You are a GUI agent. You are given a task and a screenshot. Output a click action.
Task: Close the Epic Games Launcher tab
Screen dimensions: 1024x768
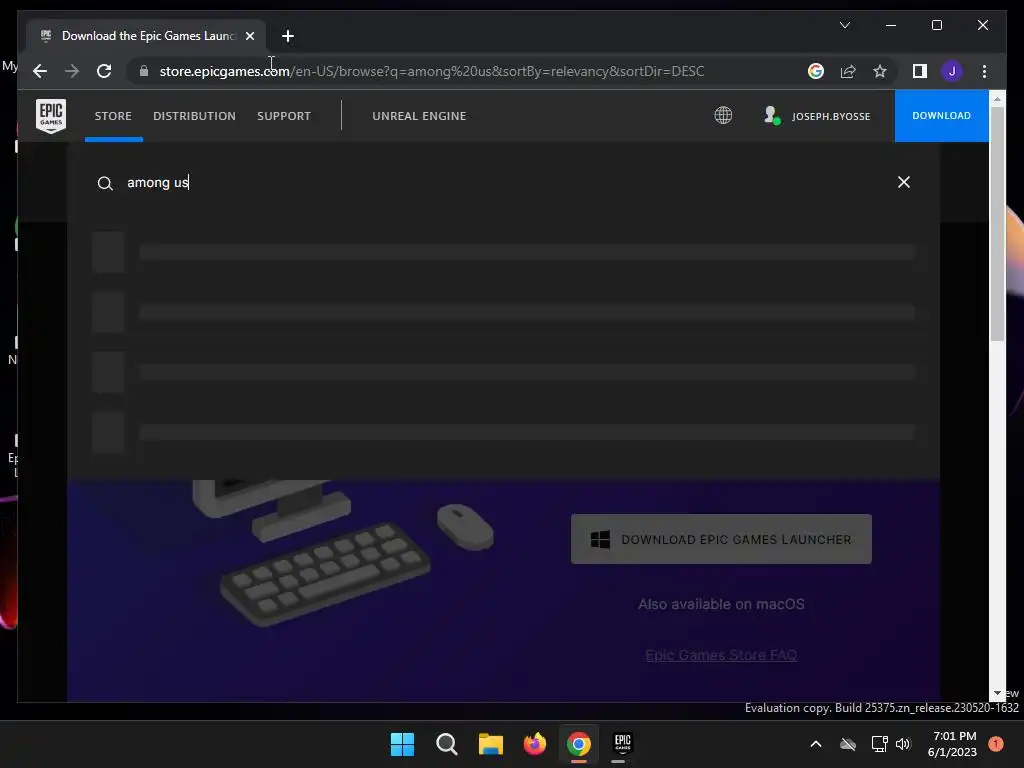(x=249, y=36)
